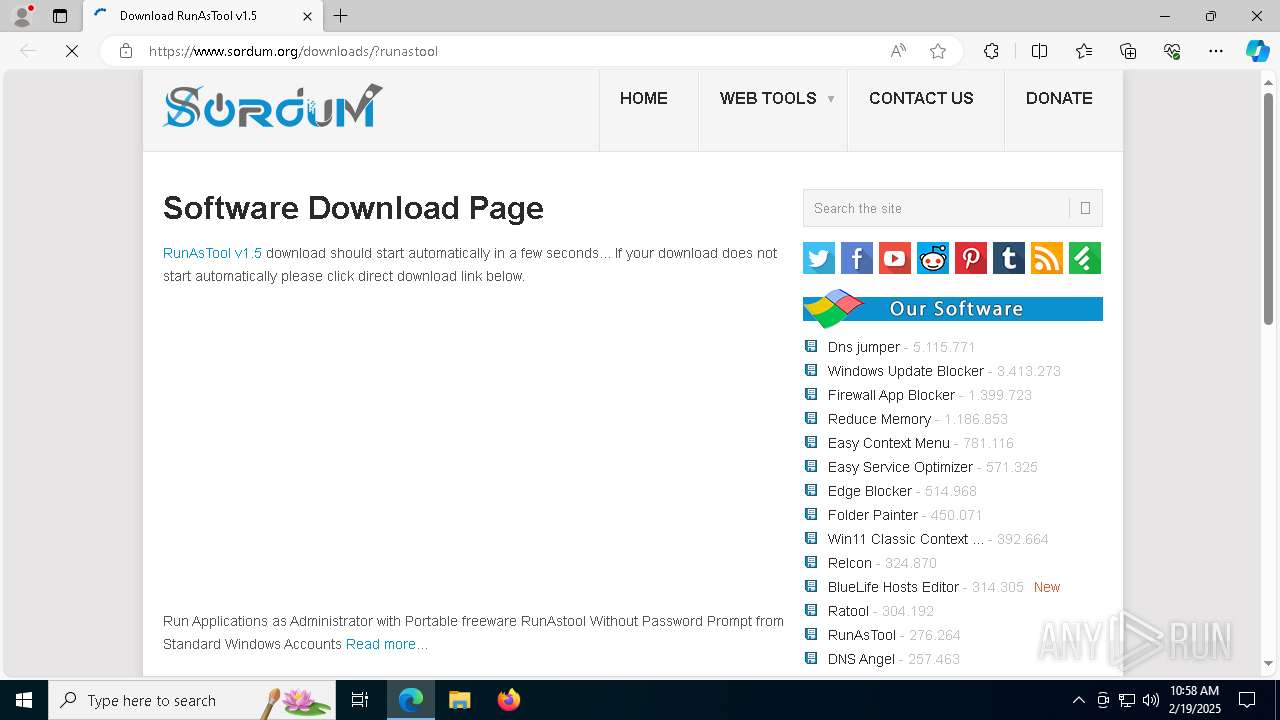Open the Pinterest social icon

click(x=971, y=258)
